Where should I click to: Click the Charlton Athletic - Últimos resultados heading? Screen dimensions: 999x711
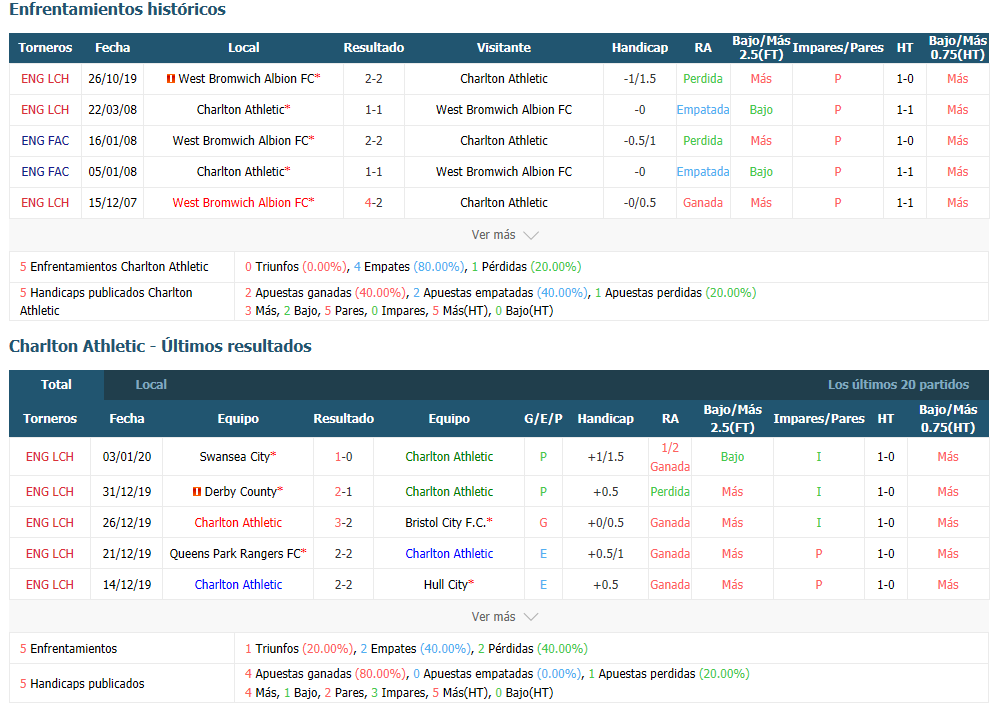coord(160,347)
